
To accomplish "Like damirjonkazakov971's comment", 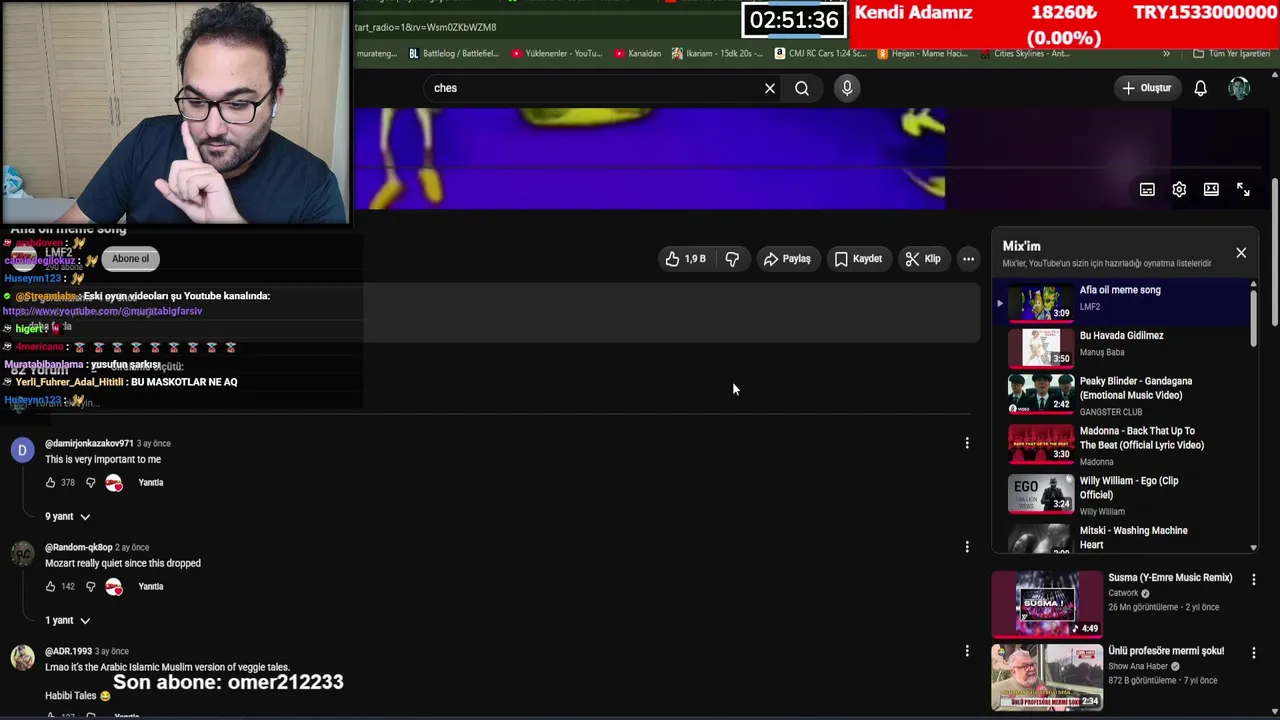I will (x=51, y=483).
